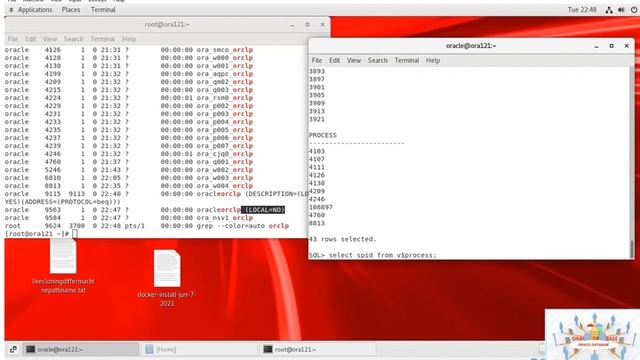The image size is (640, 360).
Task: Close the root@ora121 terminal window
Action: [x=322, y=25]
